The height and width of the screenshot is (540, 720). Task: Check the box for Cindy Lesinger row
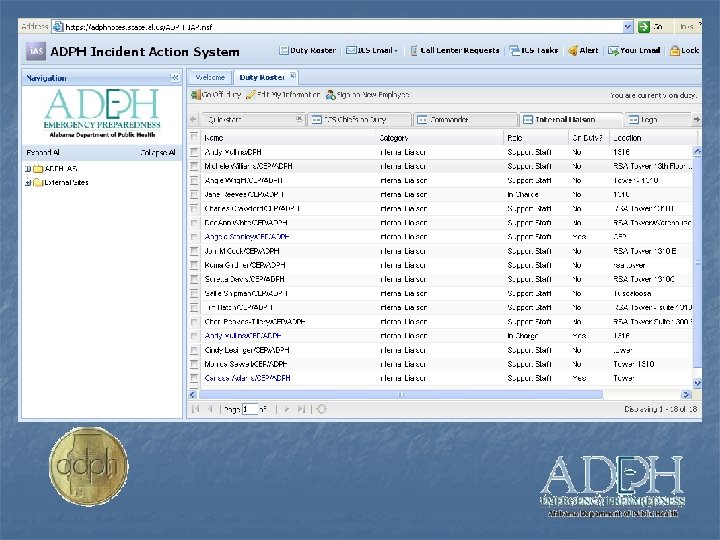[194, 350]
